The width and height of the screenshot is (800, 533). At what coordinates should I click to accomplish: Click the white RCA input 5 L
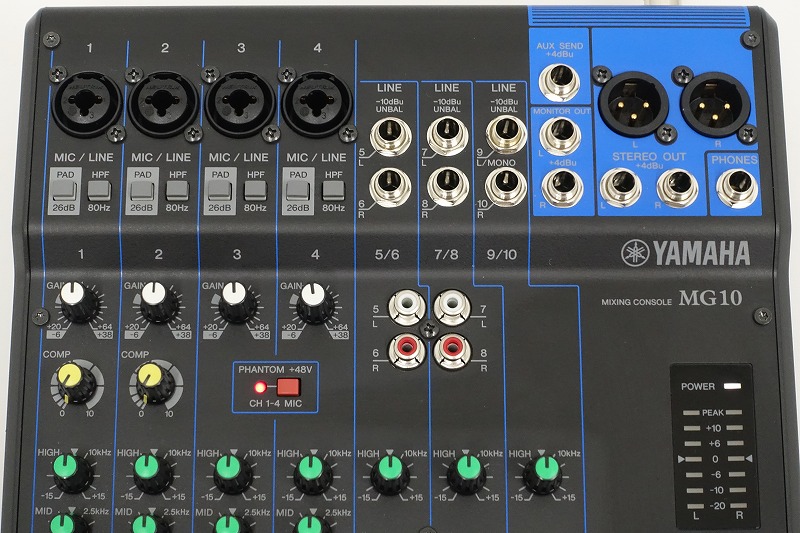click(x=407, y=307)
